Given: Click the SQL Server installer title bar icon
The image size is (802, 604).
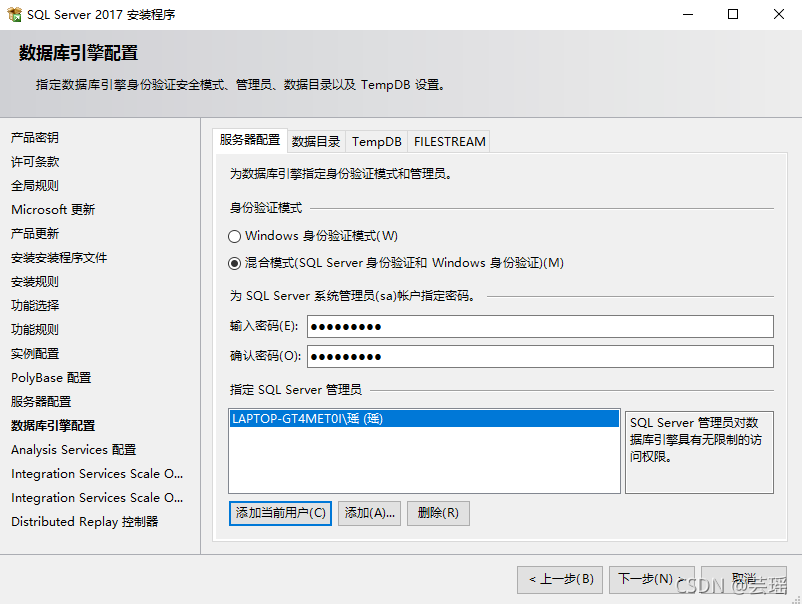Looking at the screenshot, I should [x=14, y=14].
